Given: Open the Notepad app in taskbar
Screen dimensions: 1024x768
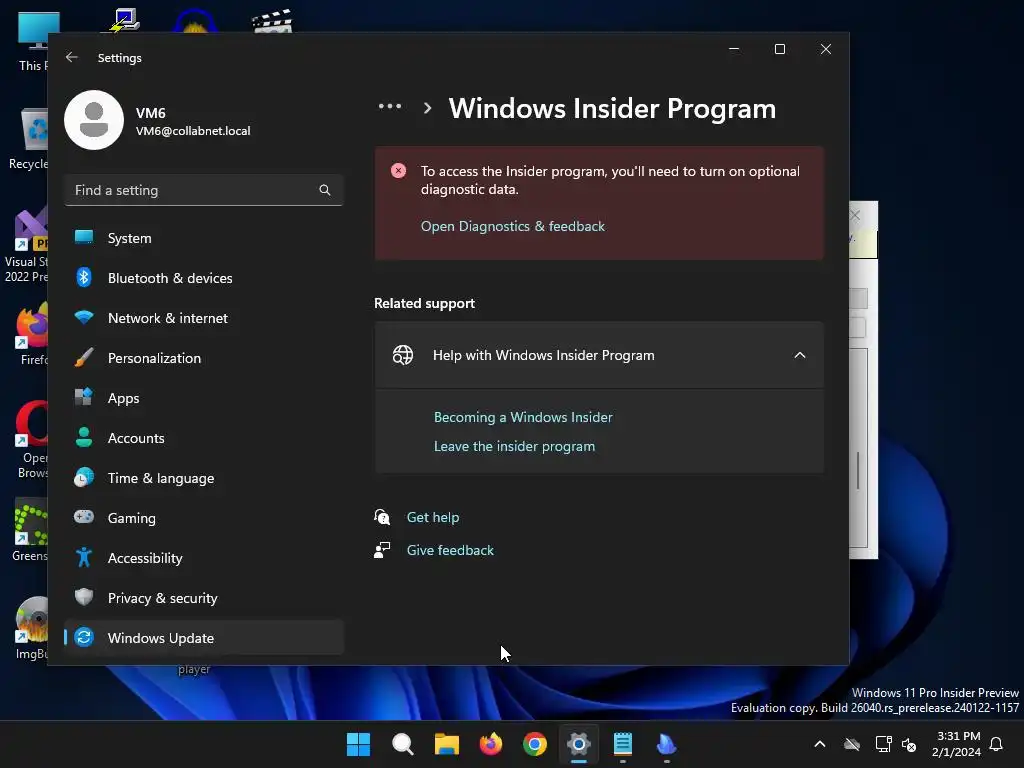Looking at the screenshot, I should click(623, 744).
